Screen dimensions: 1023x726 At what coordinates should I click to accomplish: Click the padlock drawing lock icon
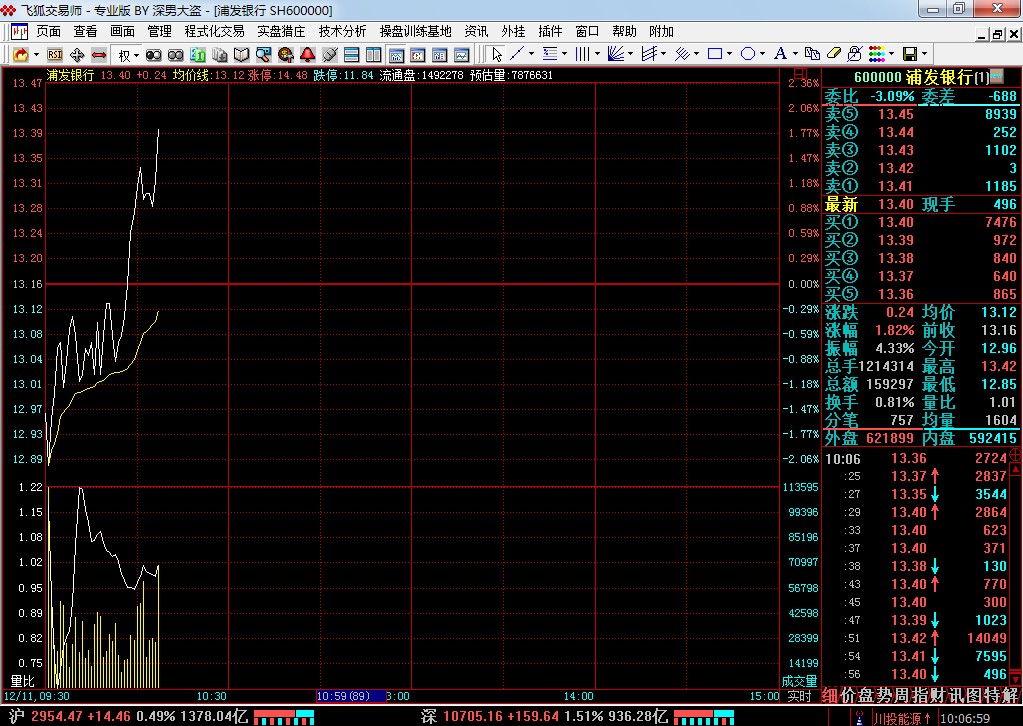click(x=855, y=53)
